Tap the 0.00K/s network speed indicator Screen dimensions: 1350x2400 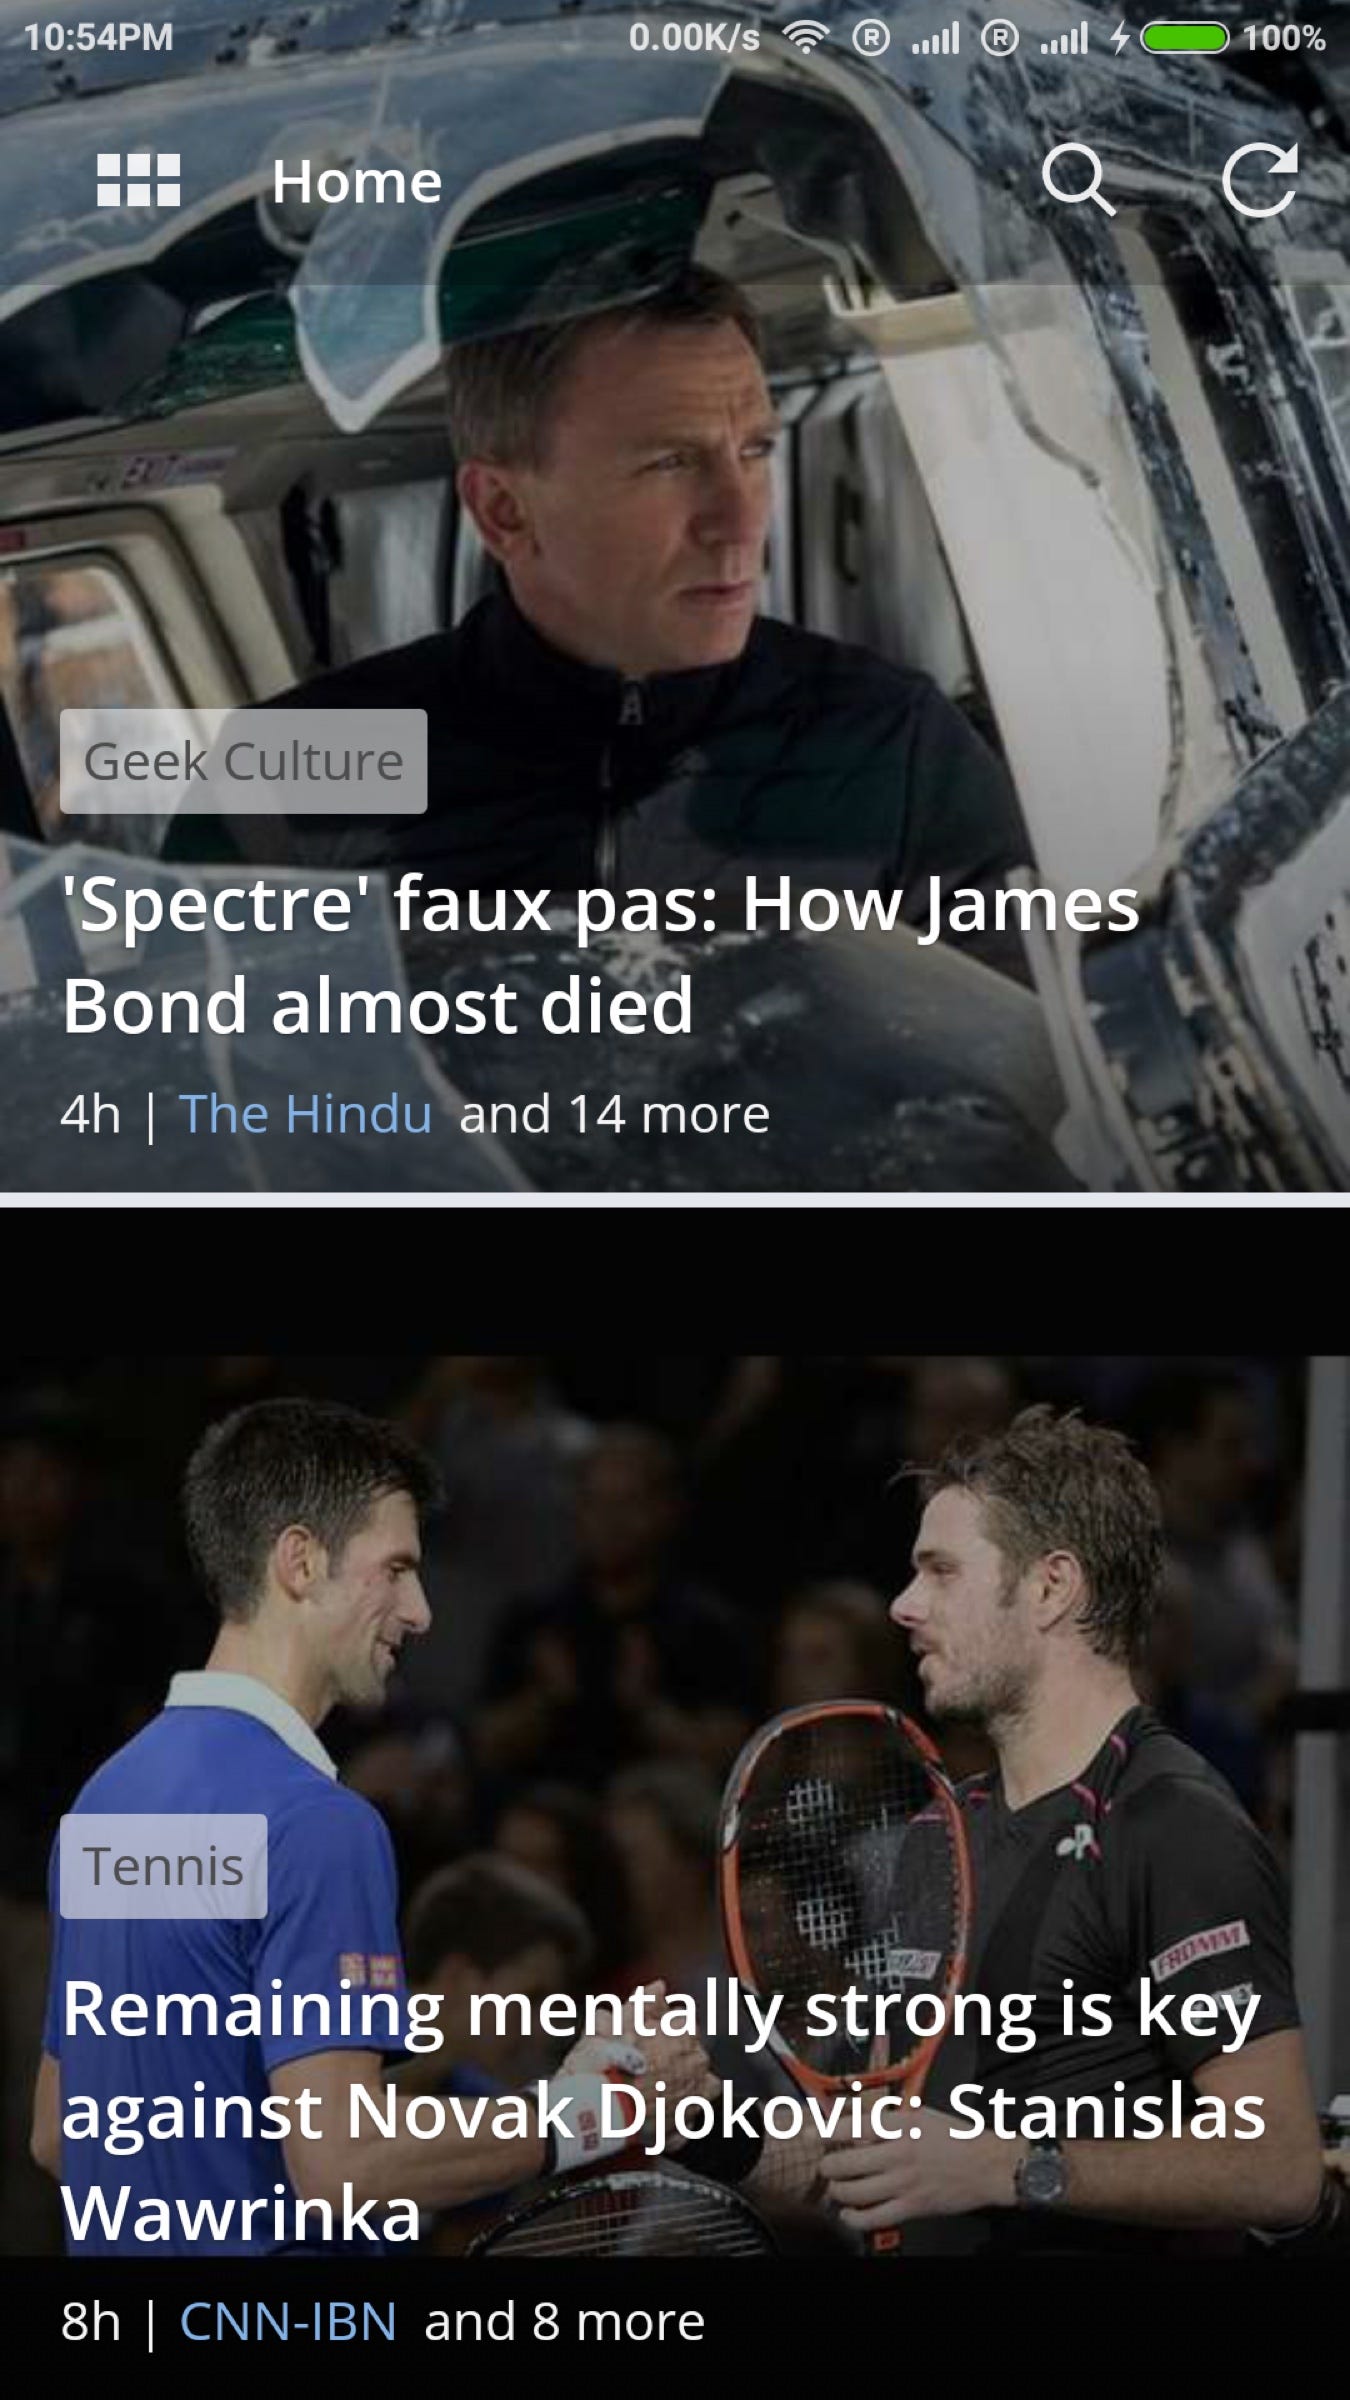[x=694, y=38]
